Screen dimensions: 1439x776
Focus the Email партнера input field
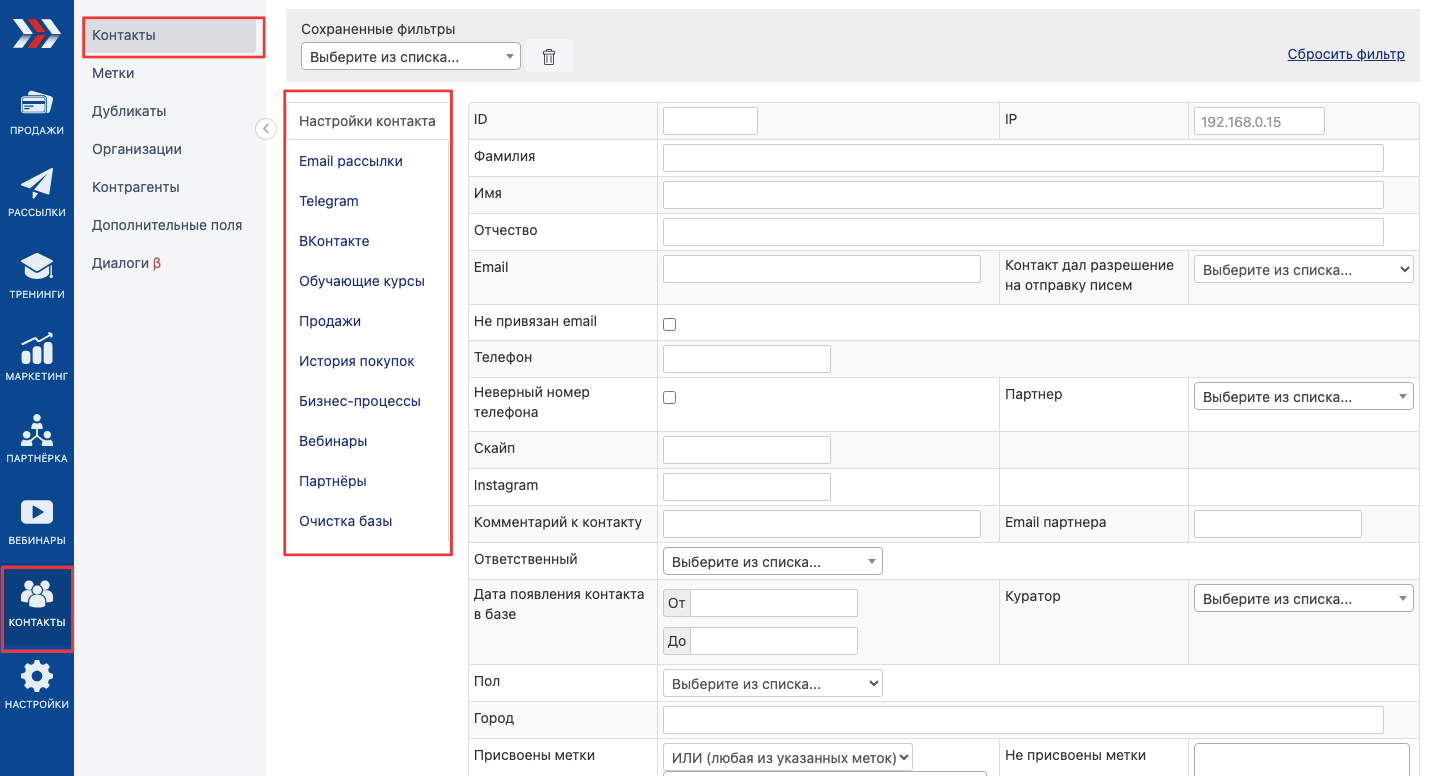click(x=1278, y=524)
